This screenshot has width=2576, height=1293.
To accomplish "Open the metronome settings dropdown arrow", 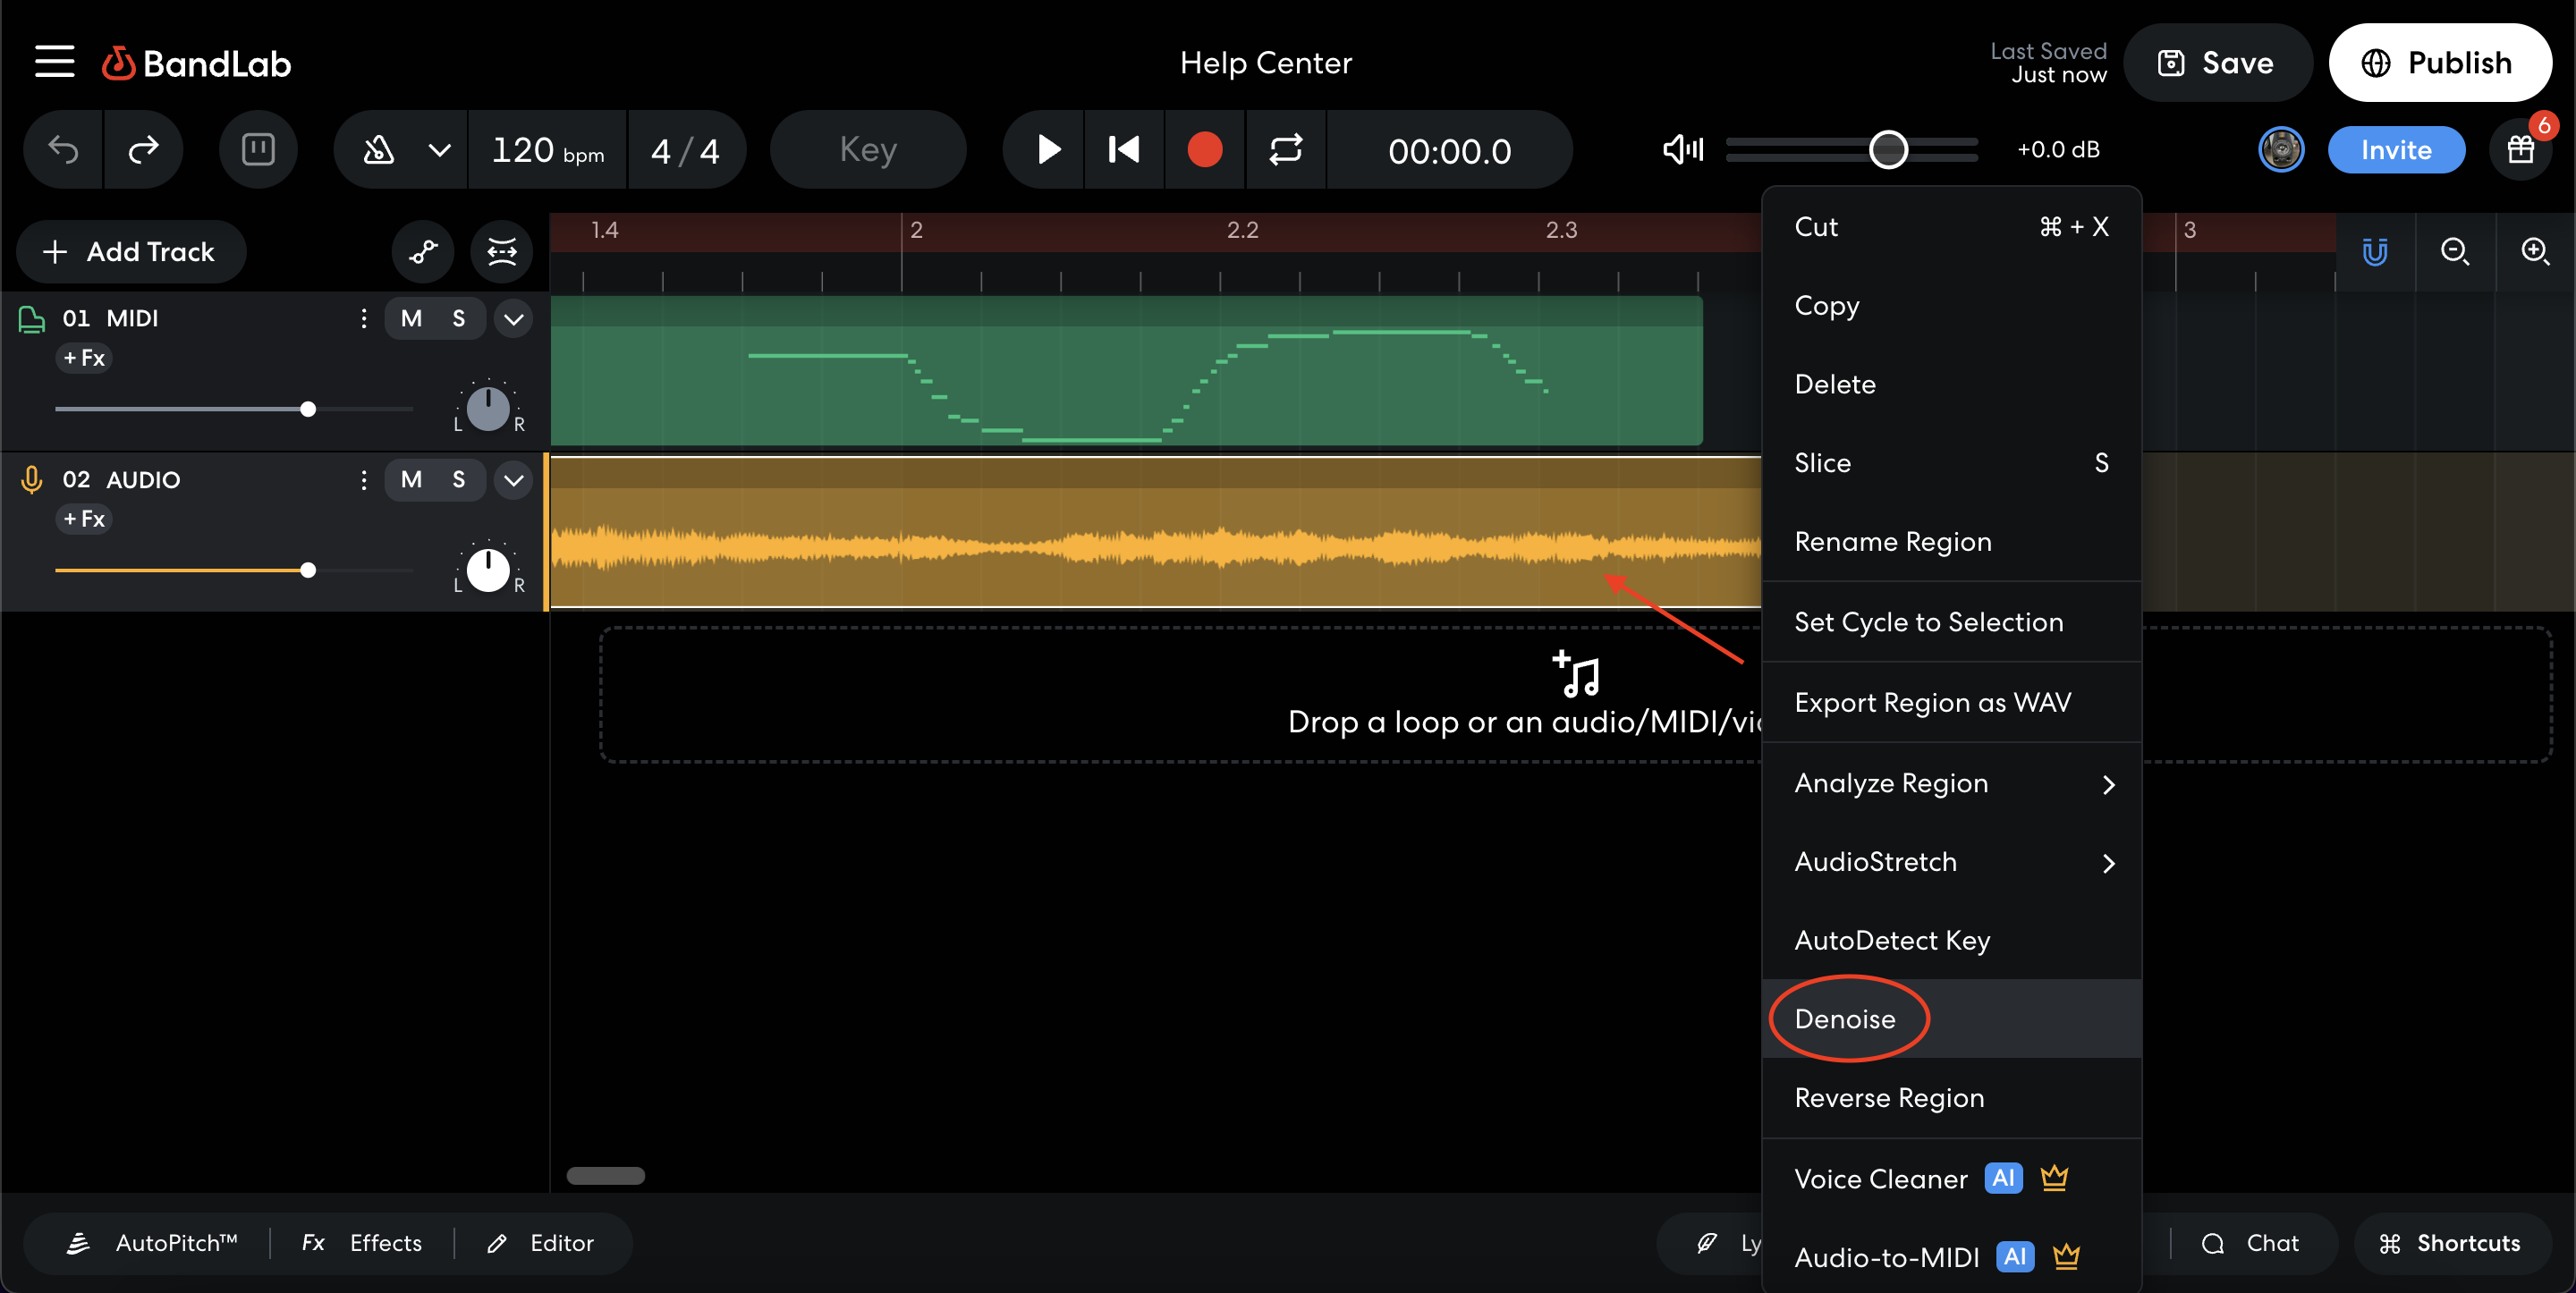I will 439,150.
